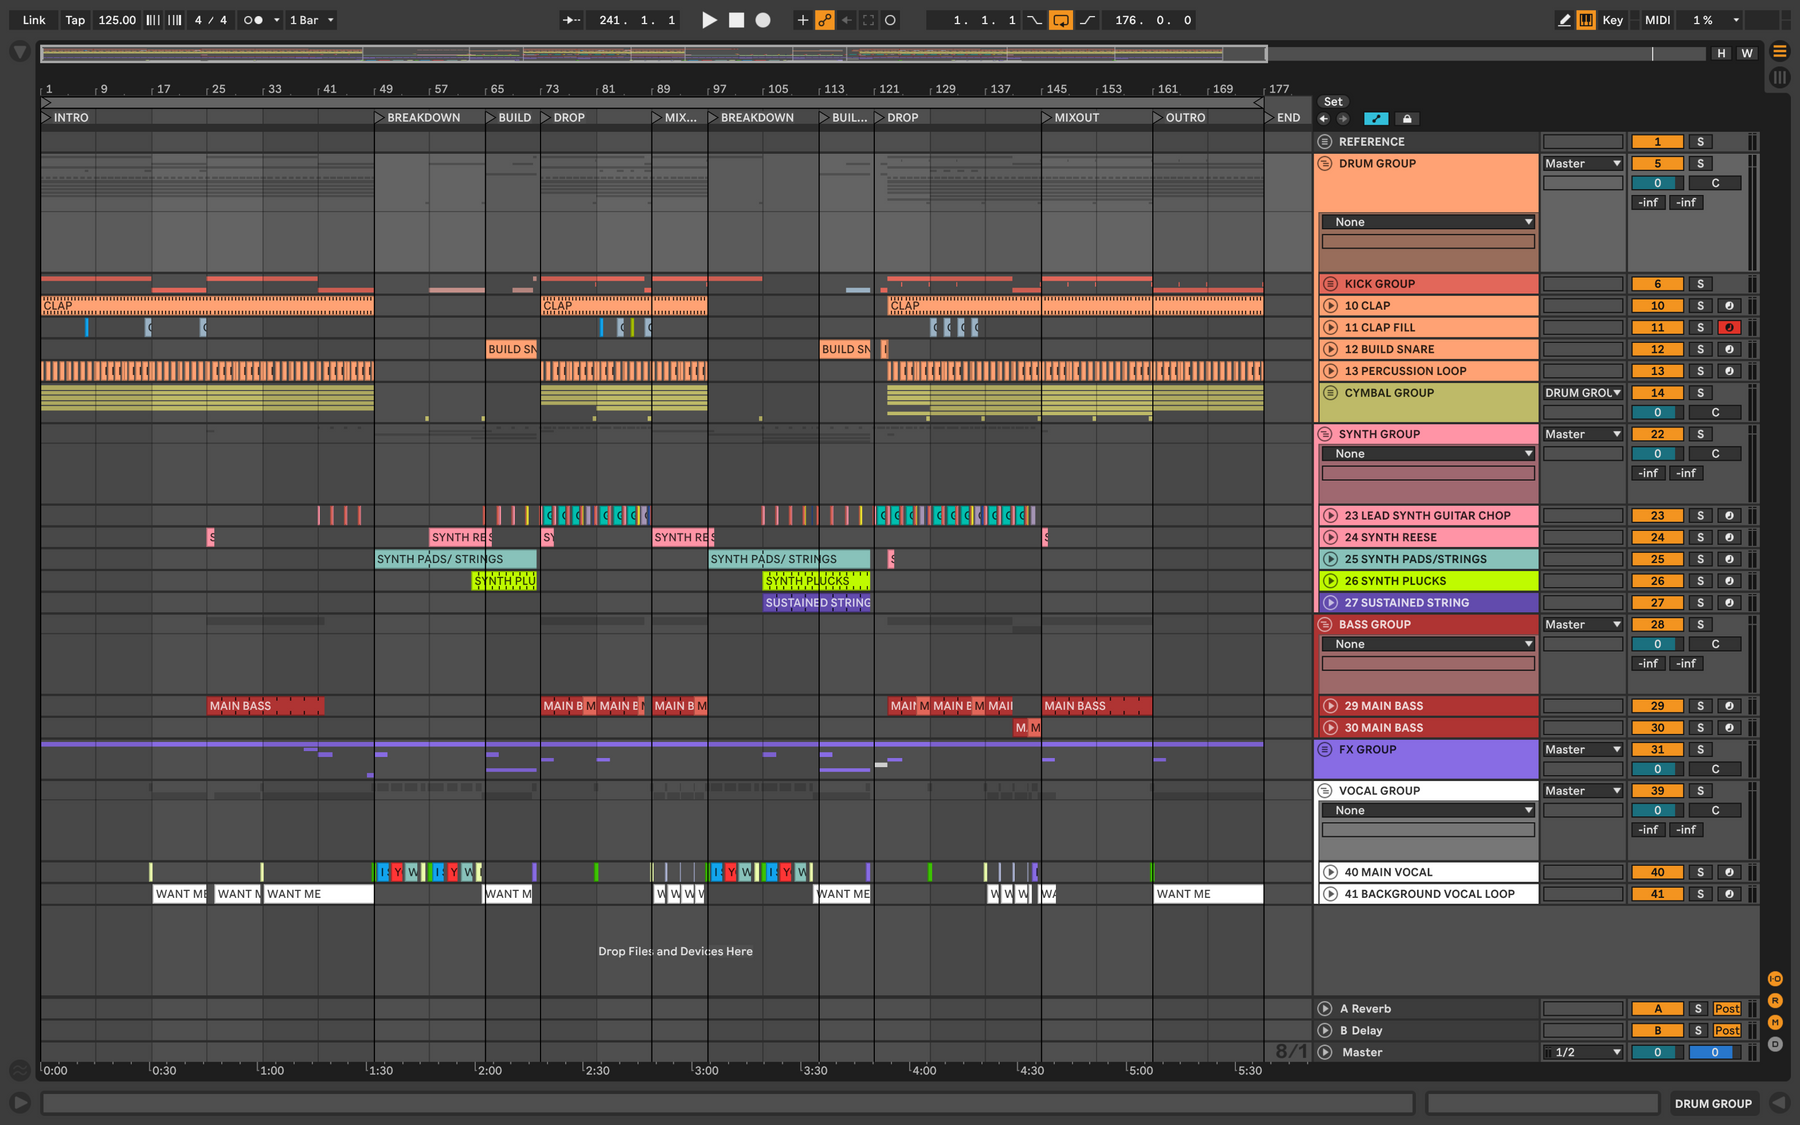Solo the 40 MAIN VOCAL track
Screen dimensions: 1800x1125
[x=1700, y=872]
